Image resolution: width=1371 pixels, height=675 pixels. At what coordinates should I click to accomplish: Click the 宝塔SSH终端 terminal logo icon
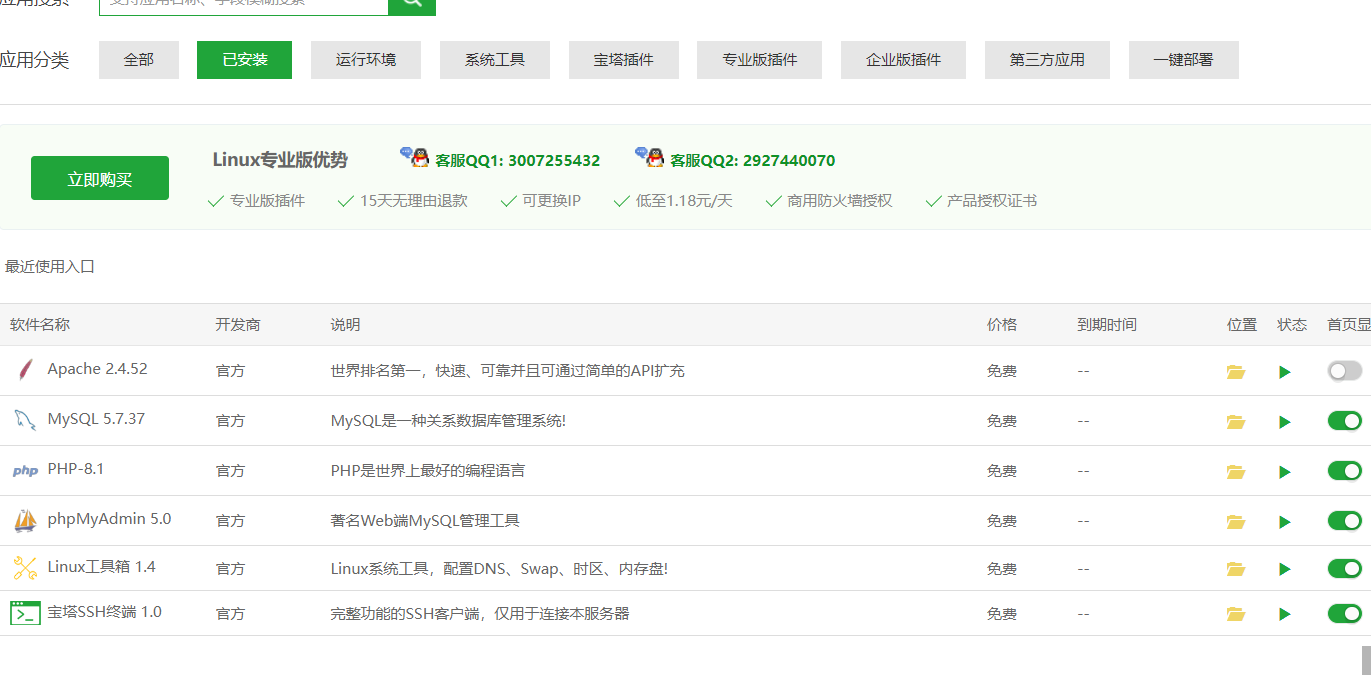coord(25,613)
